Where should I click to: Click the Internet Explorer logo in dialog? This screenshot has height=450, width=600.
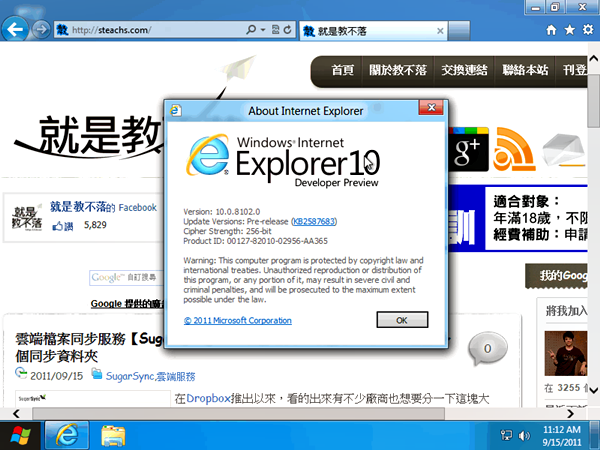tap(208, 155)
